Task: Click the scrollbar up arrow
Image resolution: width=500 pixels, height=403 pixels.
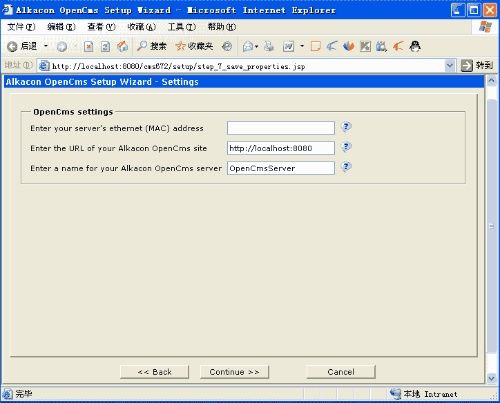Action: [491, 81]
